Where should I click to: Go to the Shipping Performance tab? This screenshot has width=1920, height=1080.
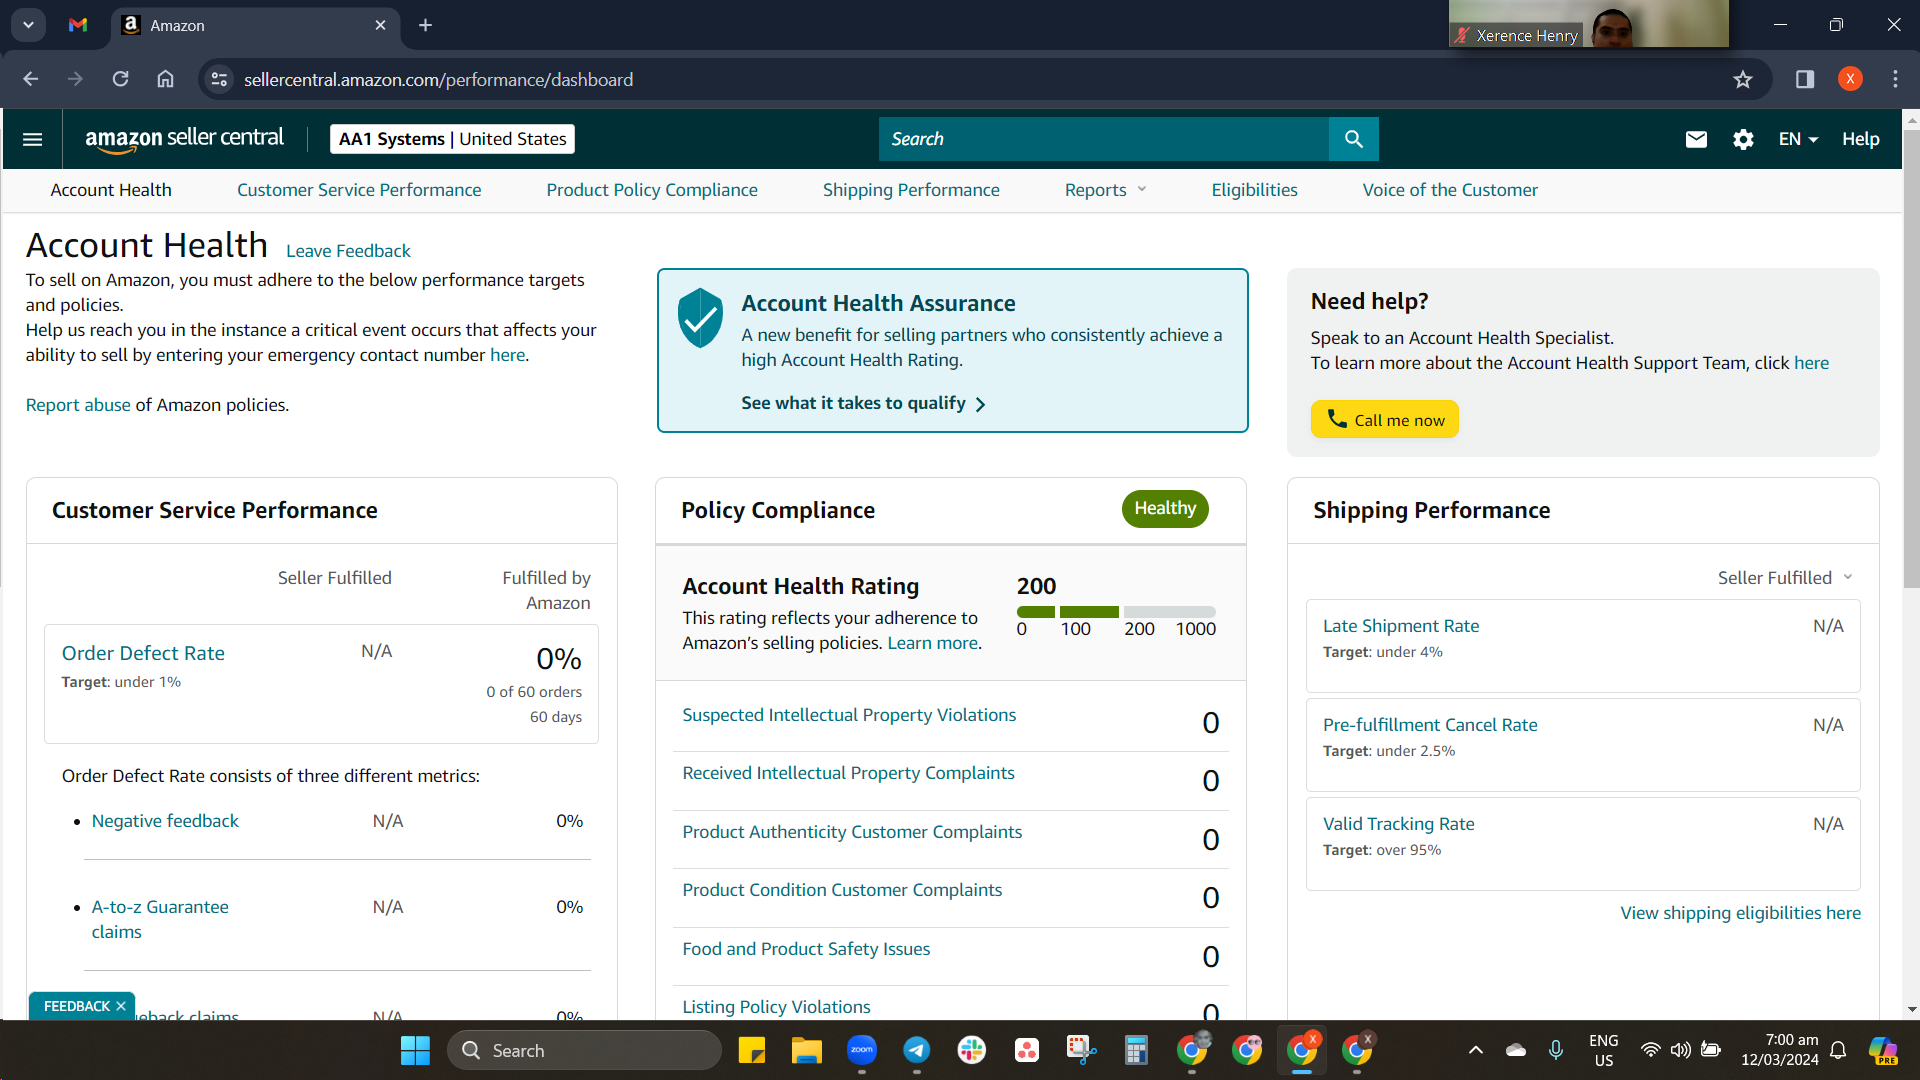(x=911, y=190)
